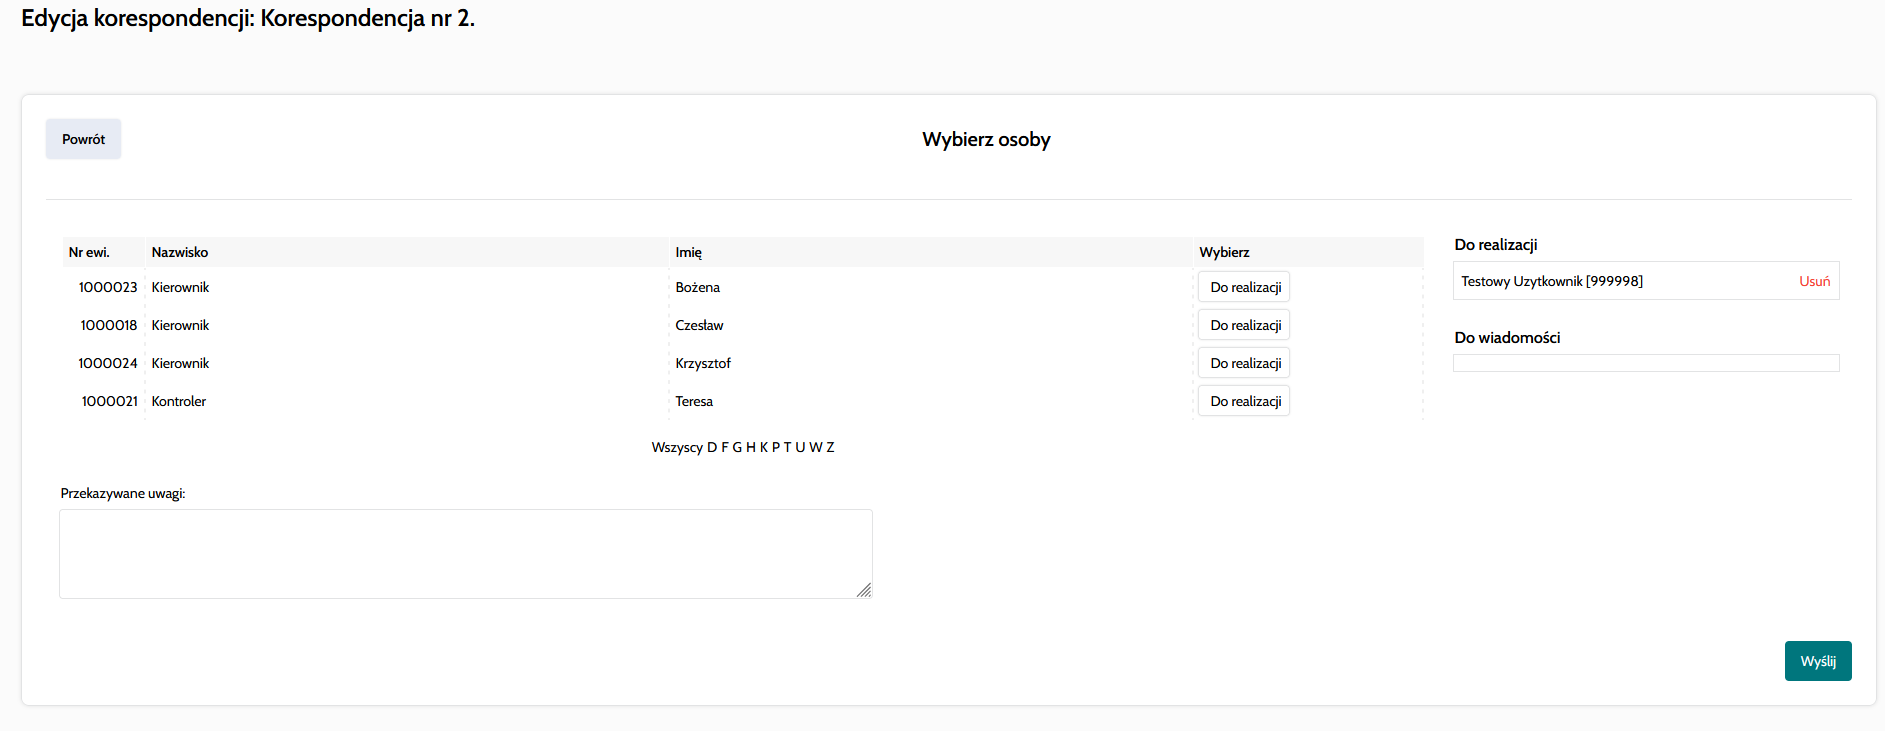Image resolution: width=1885 pixels, height=731 pixels.
Task: Choose Do realizacji for Czesław
Action: (x=1244, y=325)
